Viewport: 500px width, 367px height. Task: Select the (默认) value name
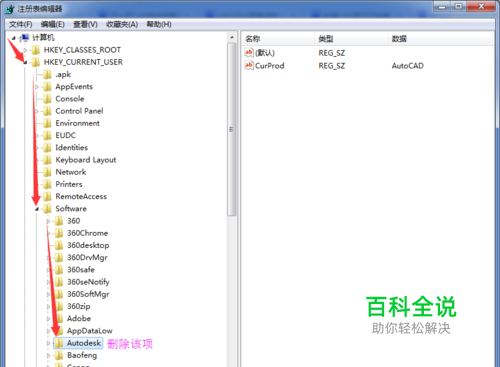[265, 53]
